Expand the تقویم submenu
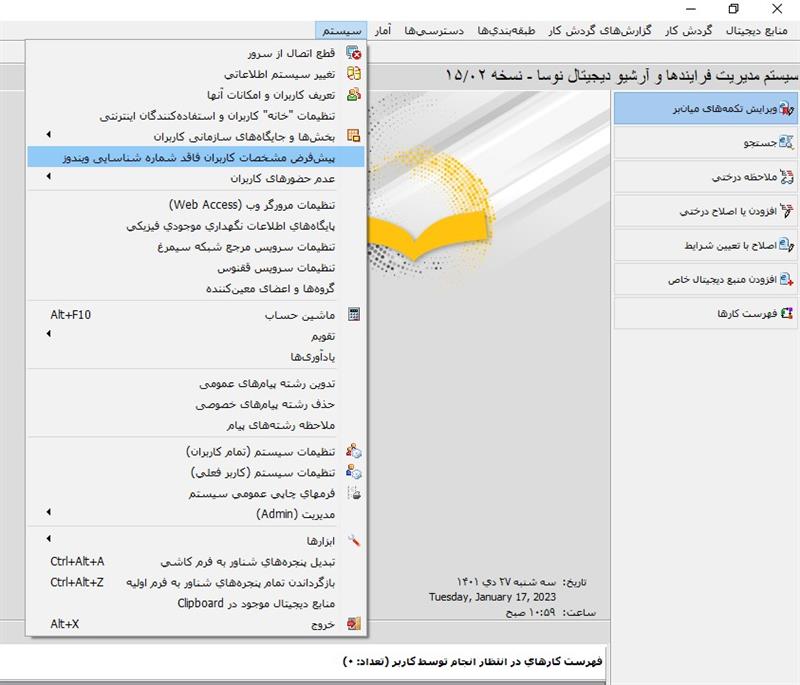This screenshot has width=800, height=685. [x=49, y=335]
